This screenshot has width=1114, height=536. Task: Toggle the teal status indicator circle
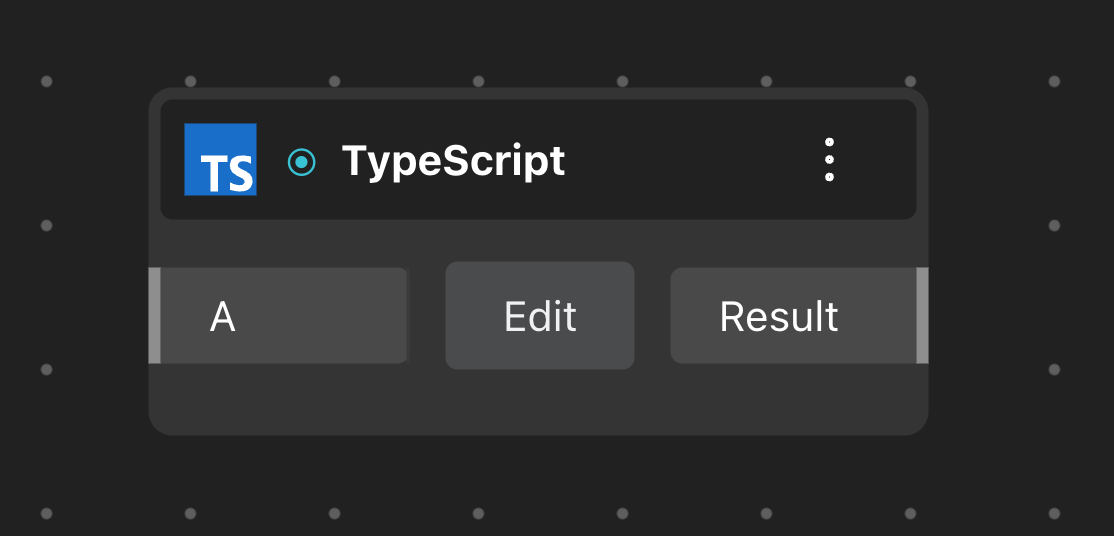pyautogui.click(x=302, y=161)
